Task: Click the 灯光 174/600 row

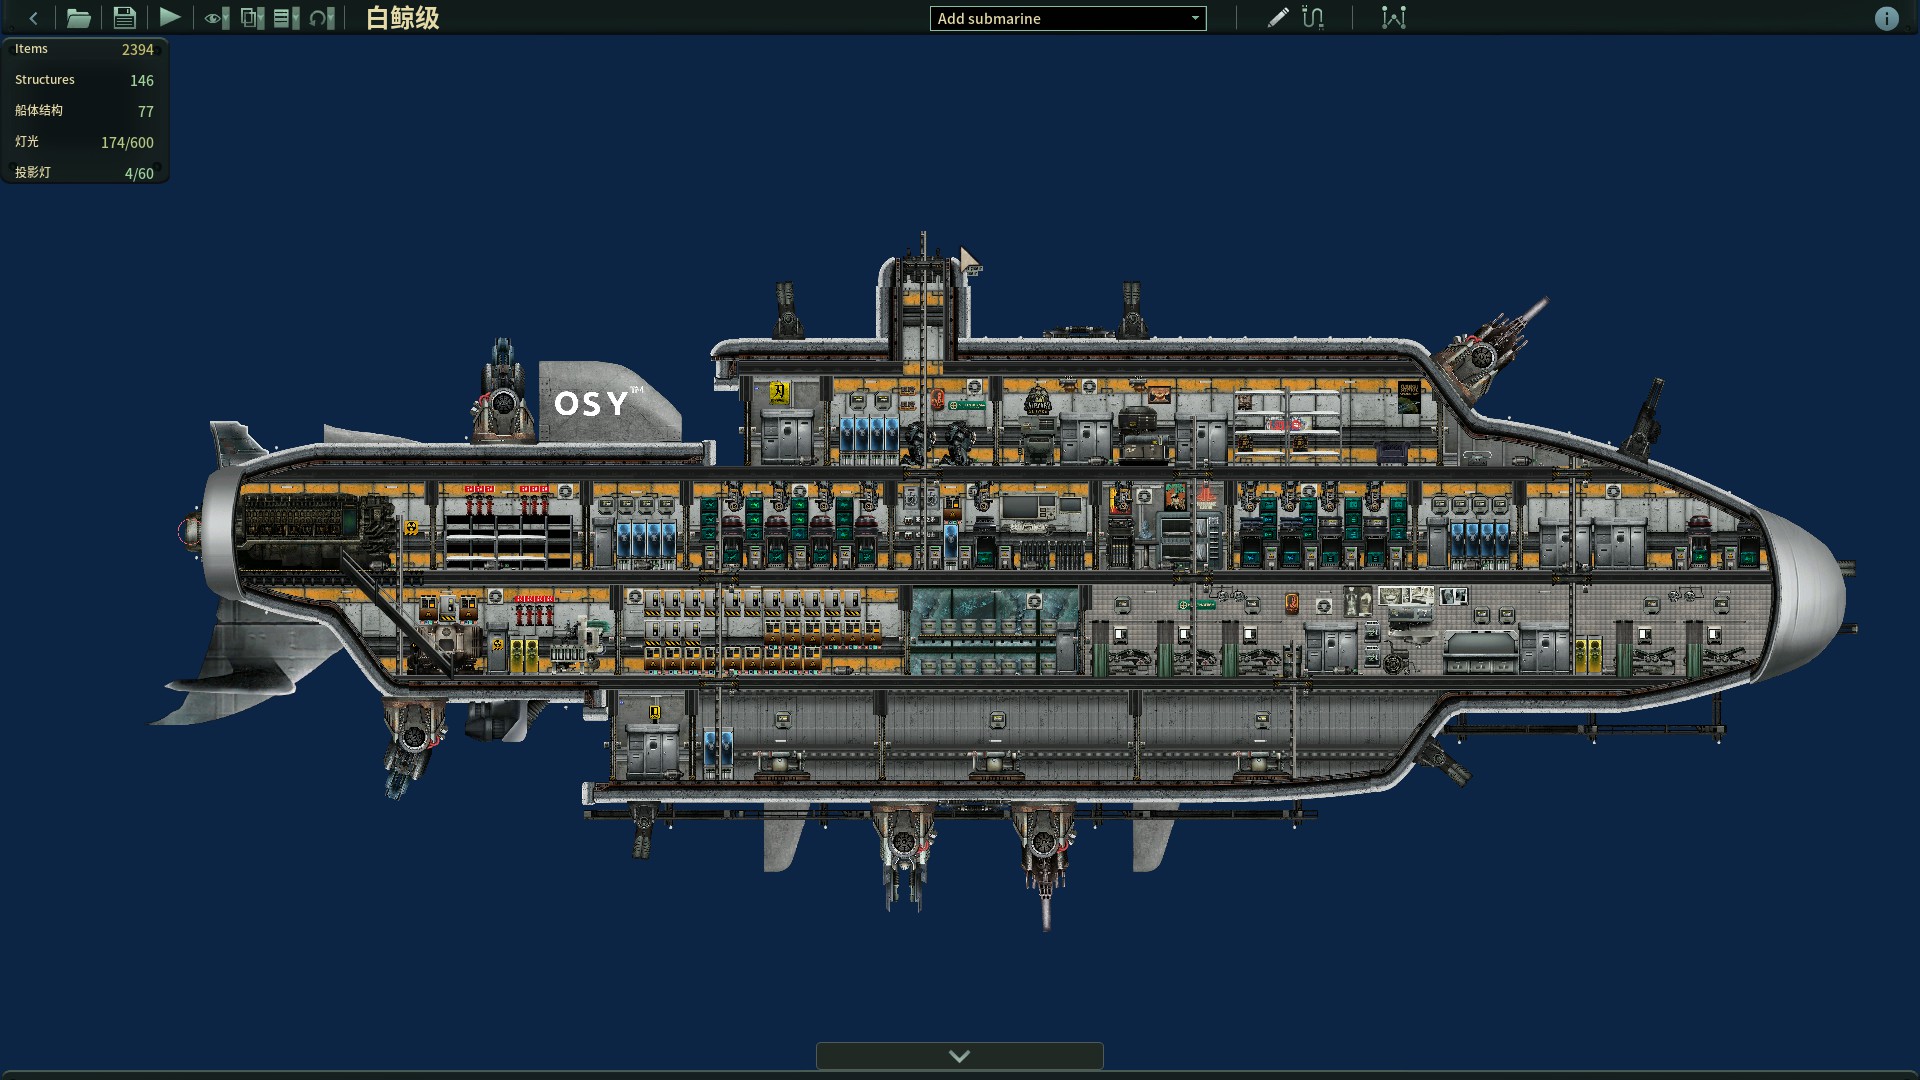Action: tap(85, 142)
